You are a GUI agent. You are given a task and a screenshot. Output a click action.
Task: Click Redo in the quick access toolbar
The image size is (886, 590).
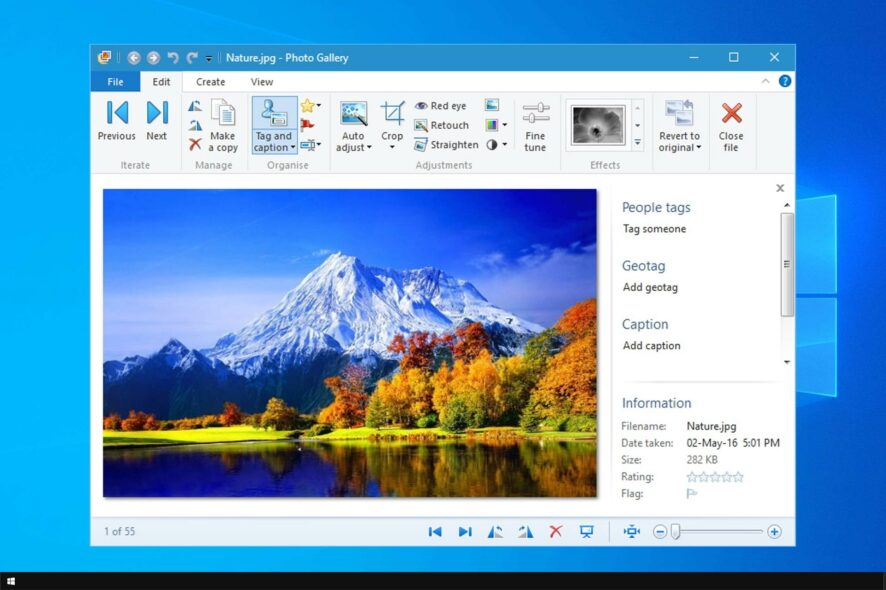click(x=192, y=58)
